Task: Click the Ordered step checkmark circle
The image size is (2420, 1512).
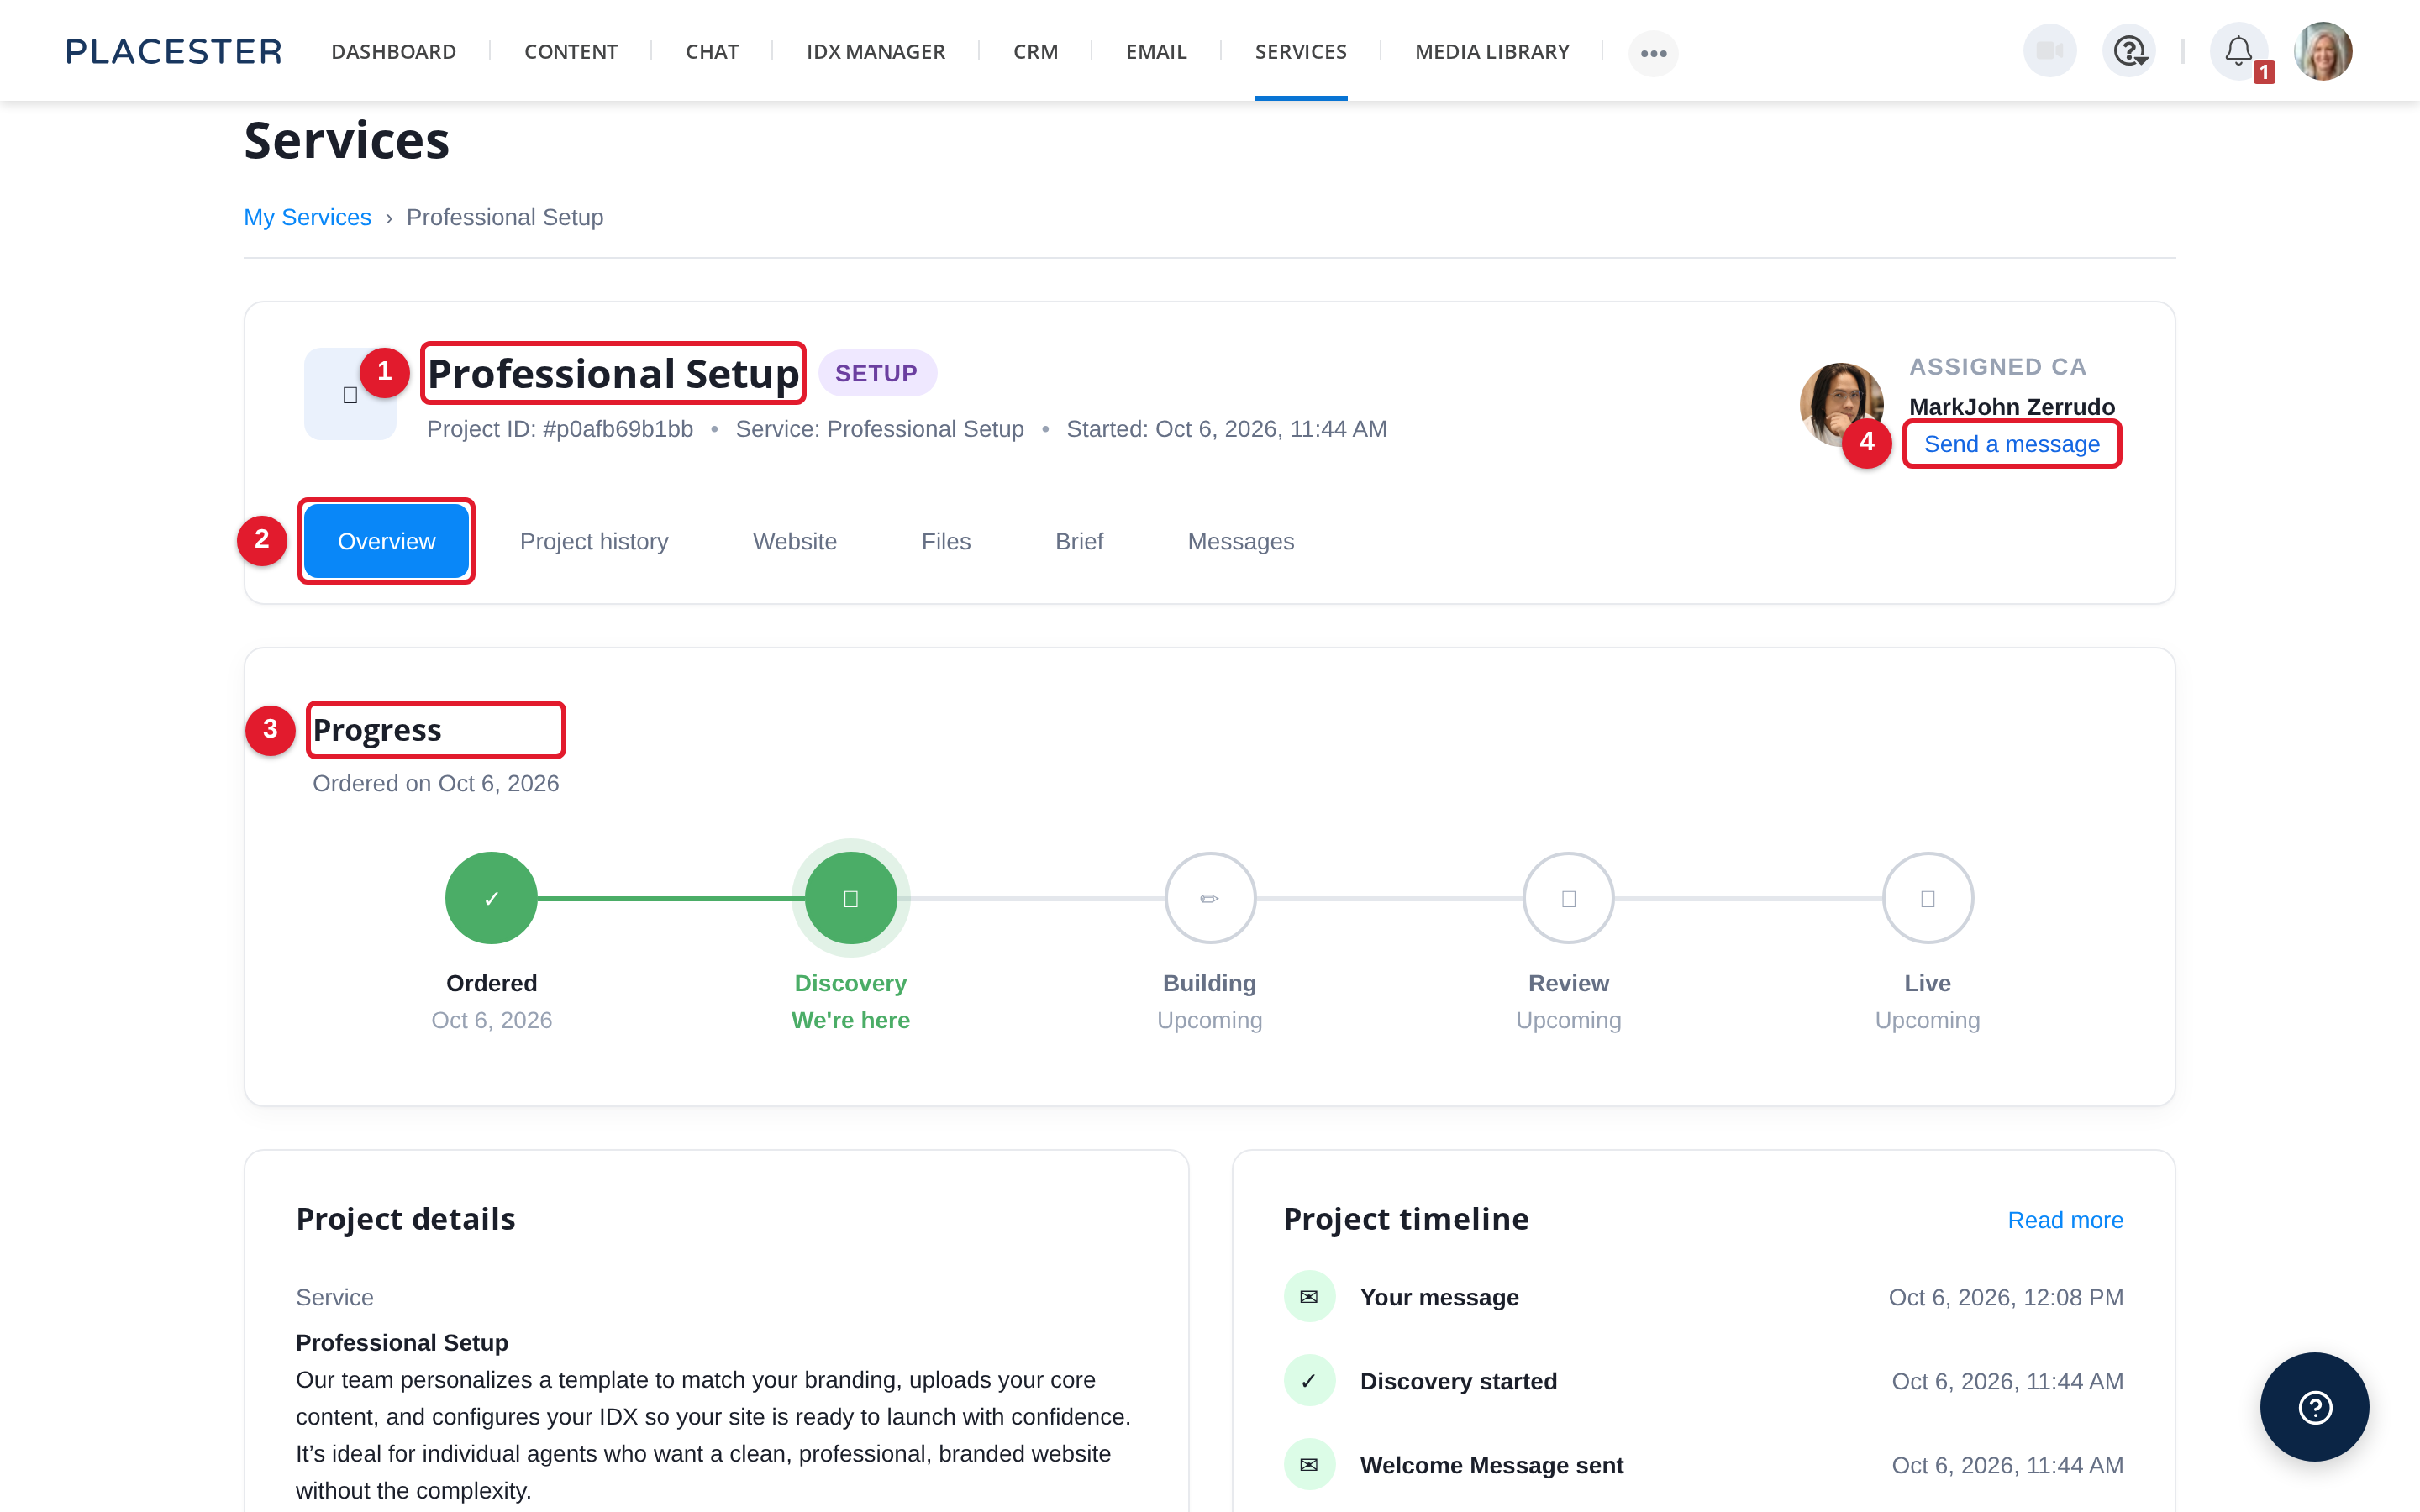Action: [491, 898]
